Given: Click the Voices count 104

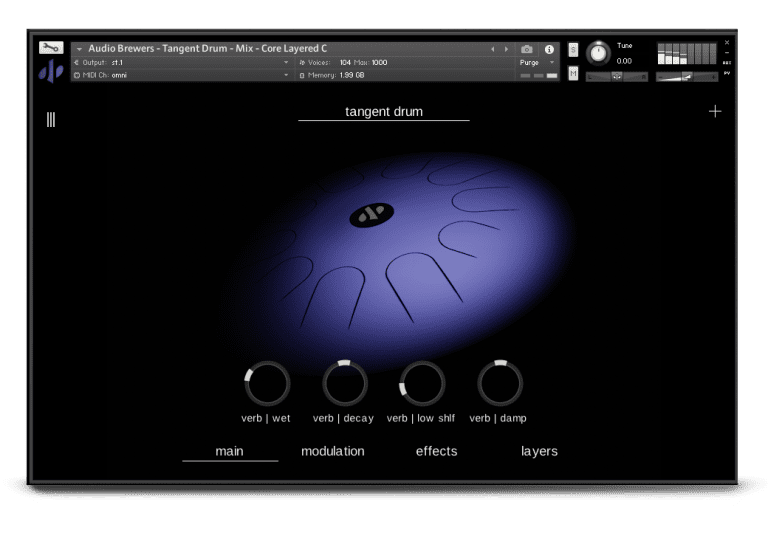Looking at the screenshot, I should [x=345, y=62].
